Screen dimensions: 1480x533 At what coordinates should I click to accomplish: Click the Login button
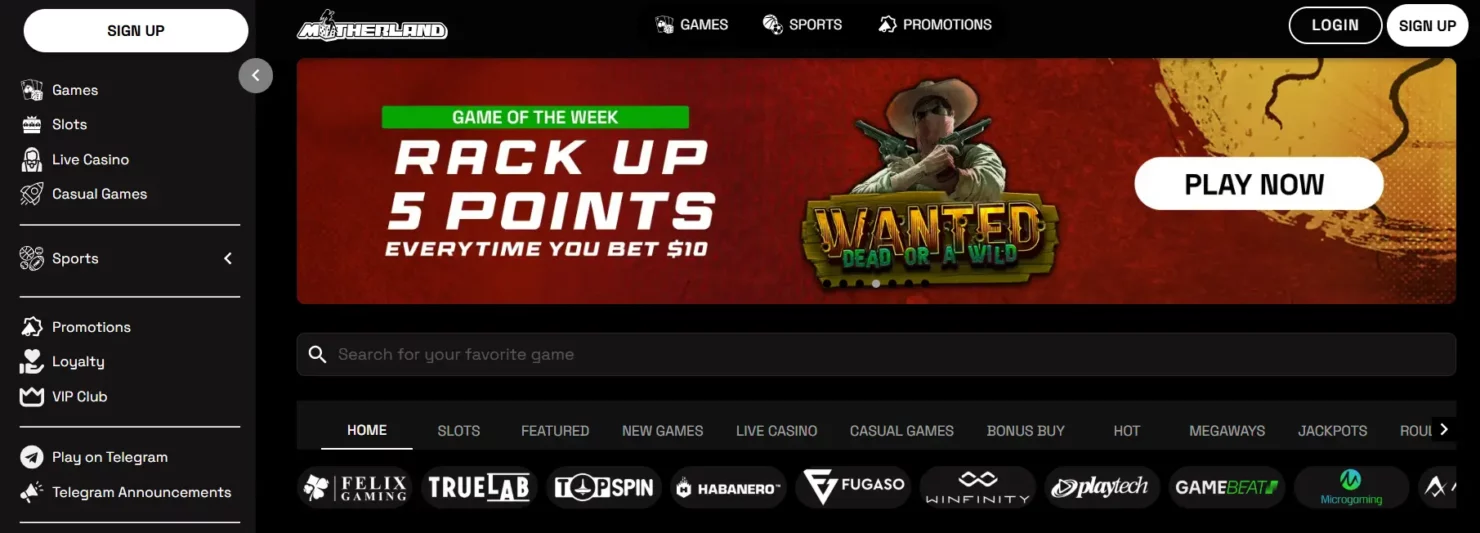pyautogui.click(x=1335, y=26)
